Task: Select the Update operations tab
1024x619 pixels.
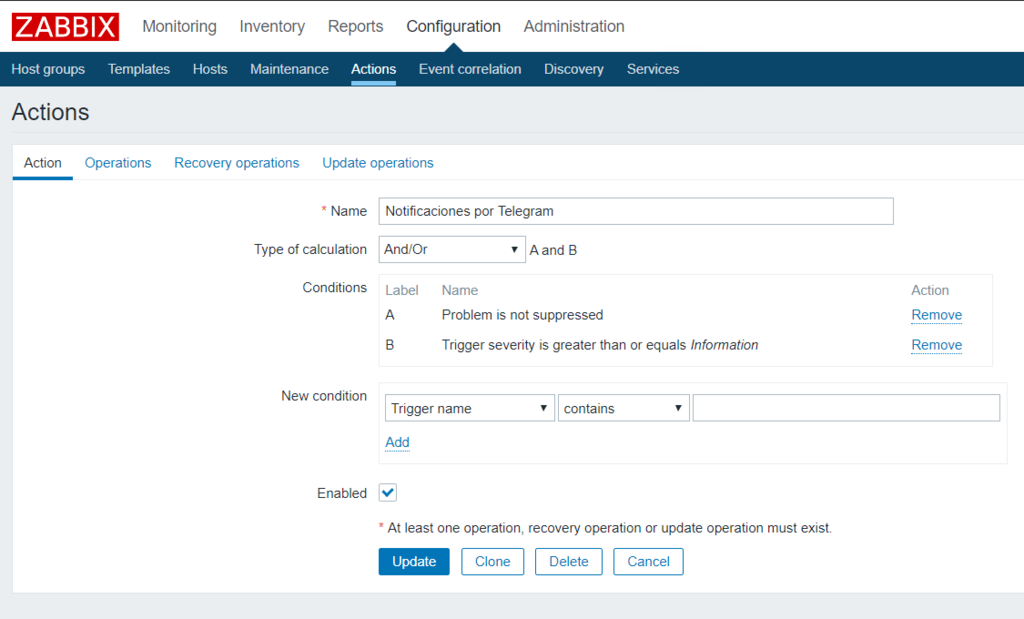Action: 378,163
